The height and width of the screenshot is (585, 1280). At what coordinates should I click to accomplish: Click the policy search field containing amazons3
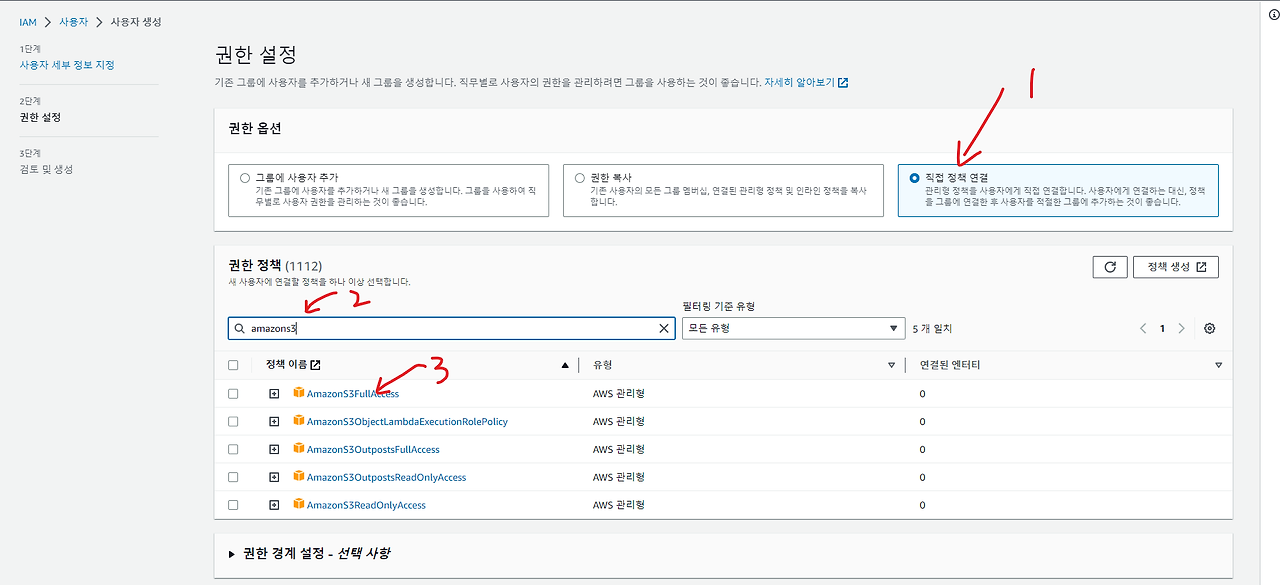451,328
